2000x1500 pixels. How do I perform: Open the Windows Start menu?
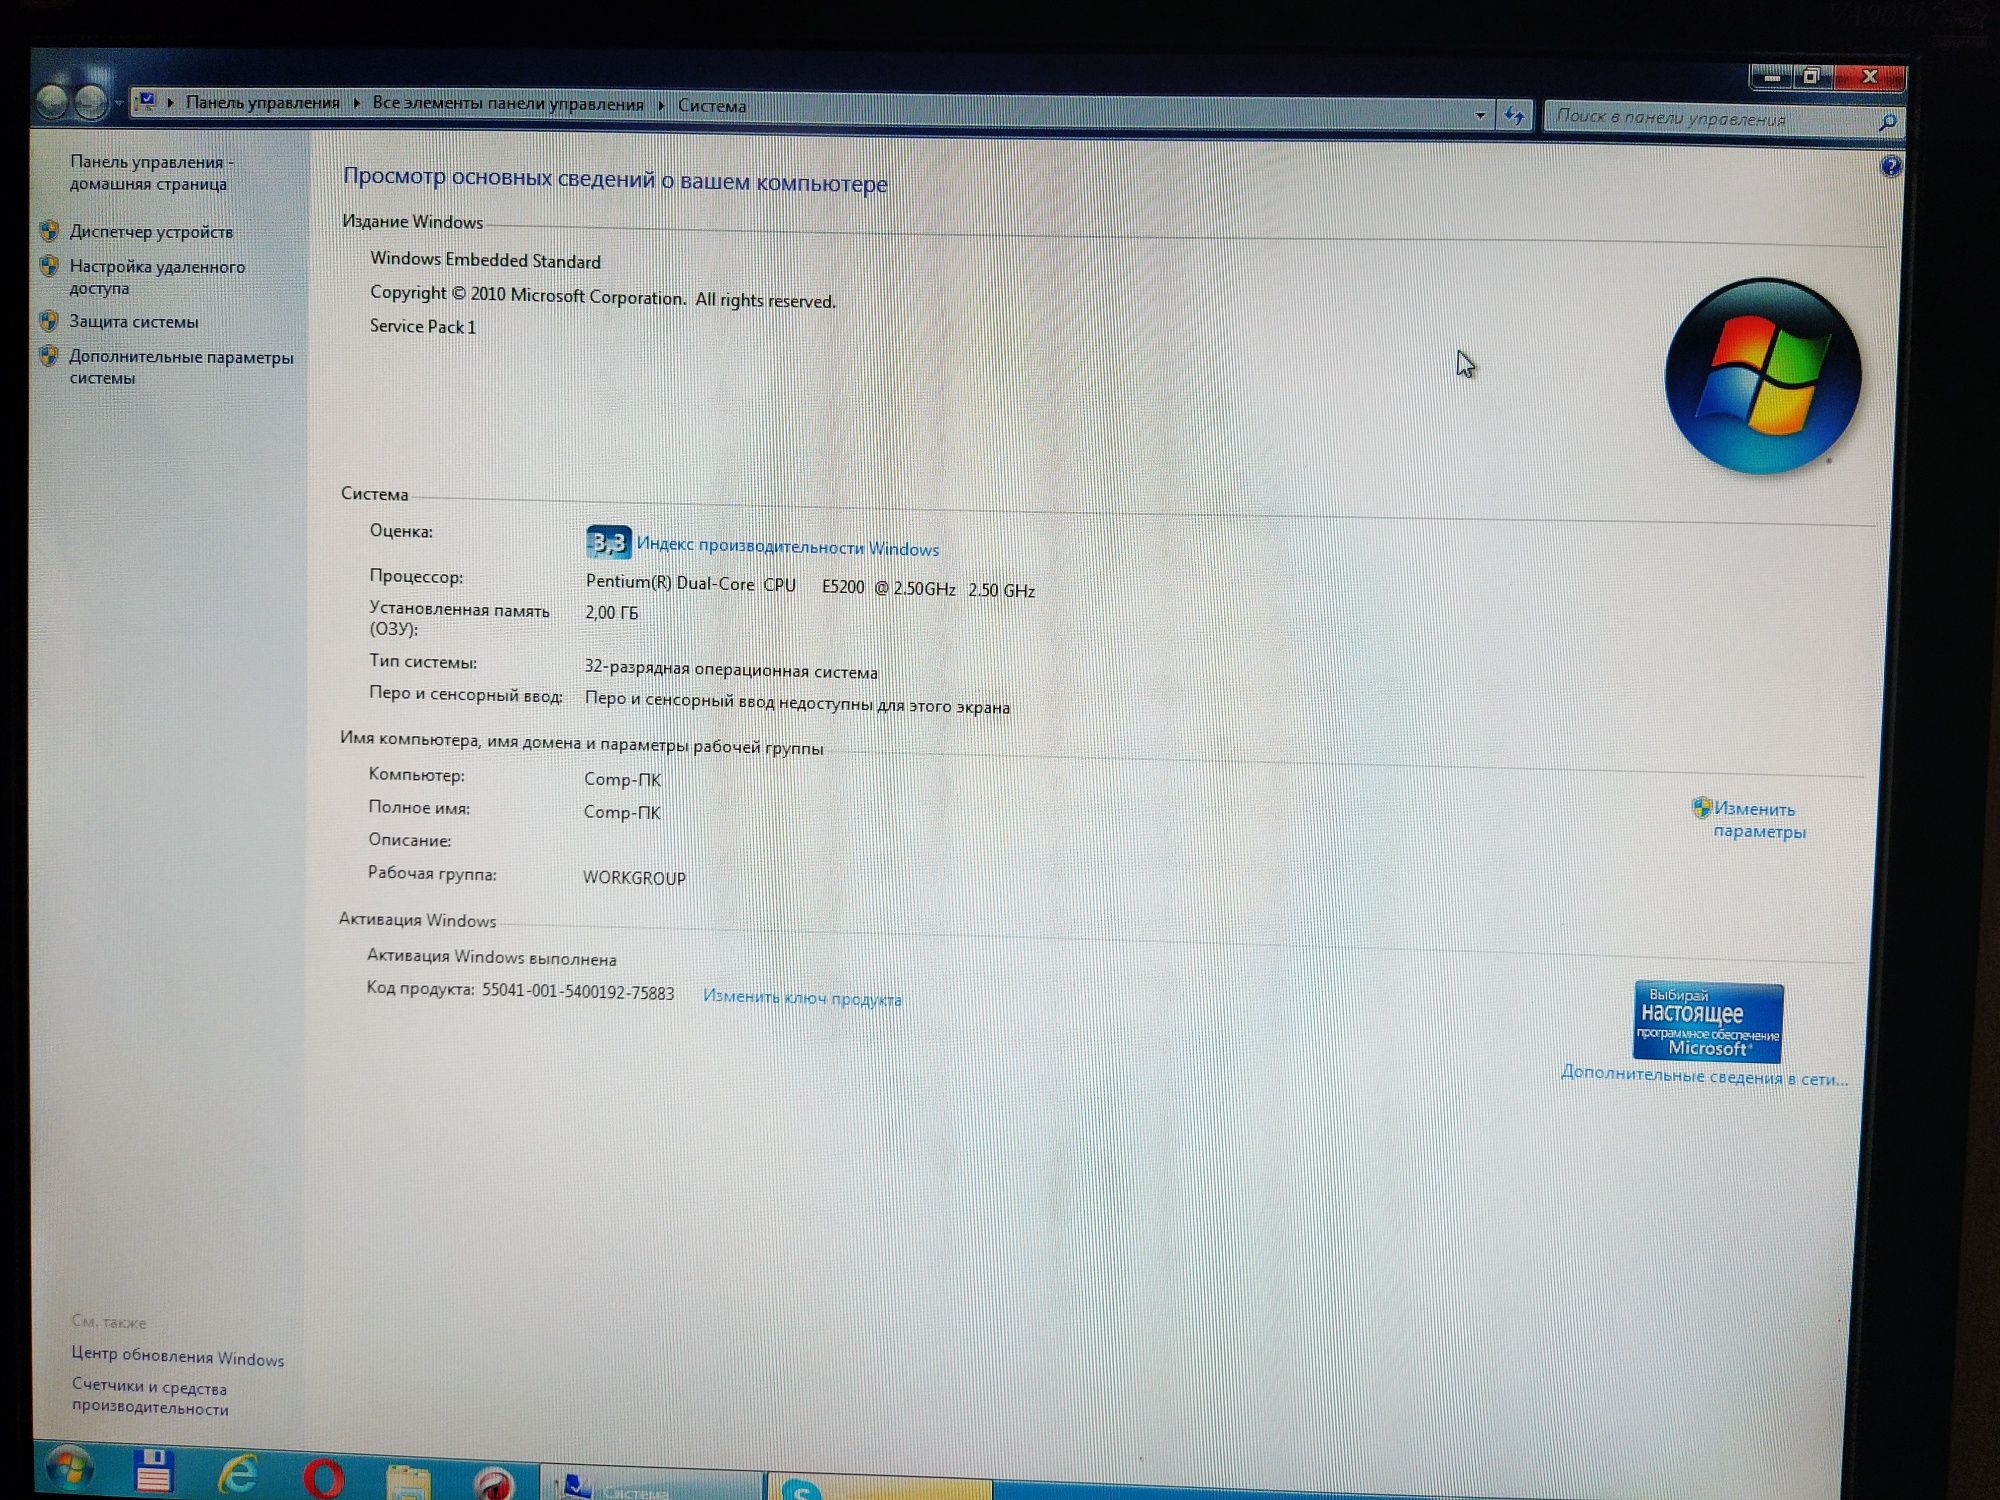[70, 1467]
